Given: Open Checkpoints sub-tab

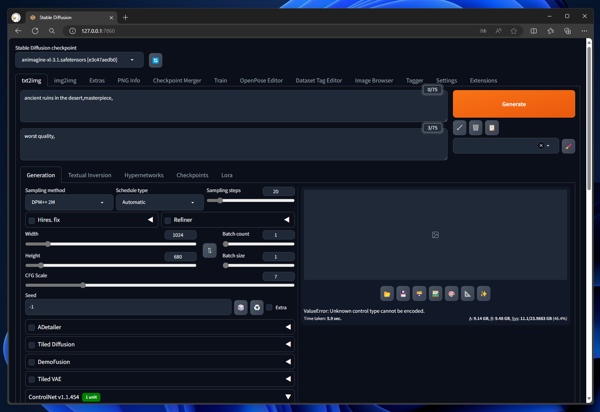Looking at the screenshot, I should (192, 175).
